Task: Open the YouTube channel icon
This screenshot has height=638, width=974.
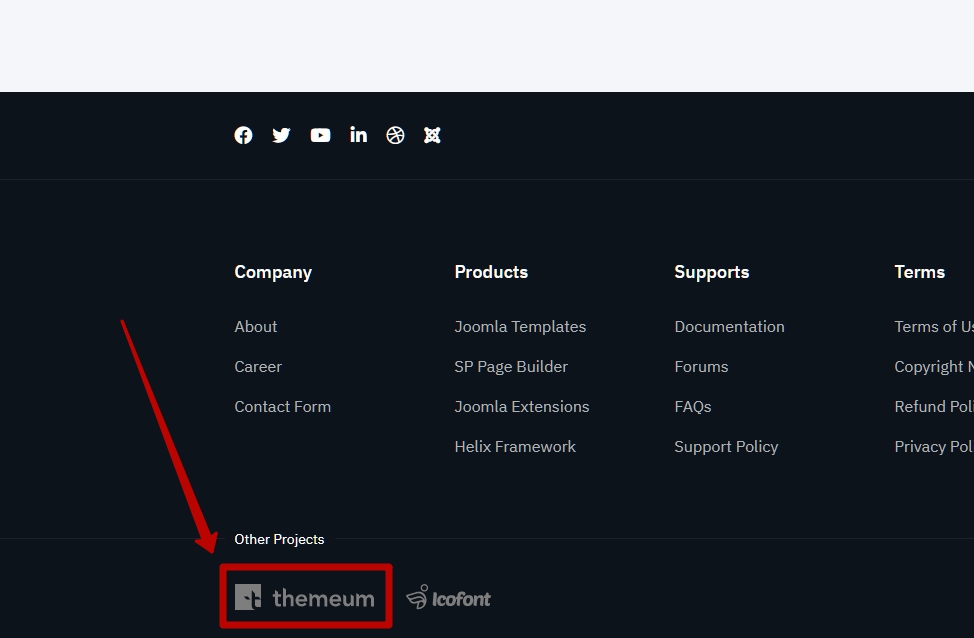Action: tap(320, 135)
